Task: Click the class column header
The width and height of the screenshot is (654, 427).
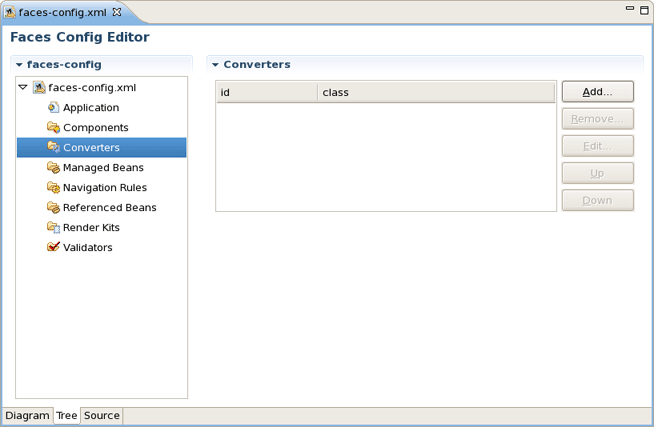Action: tap(435, 93)
